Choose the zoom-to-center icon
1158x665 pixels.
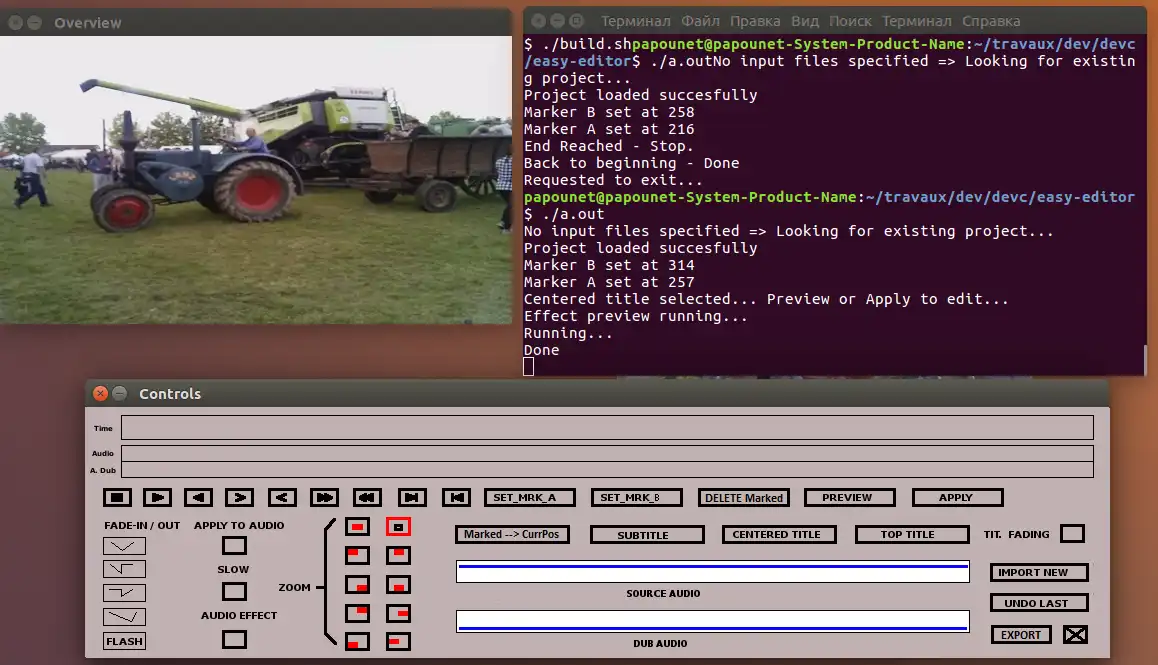click(x=357, y=527)
